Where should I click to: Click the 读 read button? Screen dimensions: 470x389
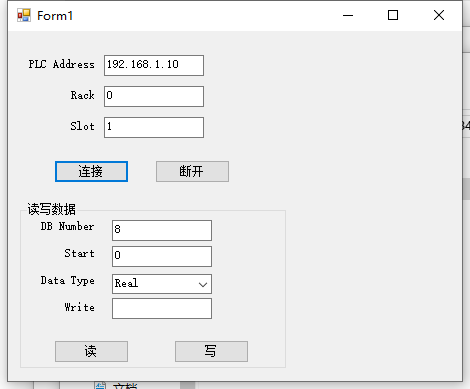(91, 351)
